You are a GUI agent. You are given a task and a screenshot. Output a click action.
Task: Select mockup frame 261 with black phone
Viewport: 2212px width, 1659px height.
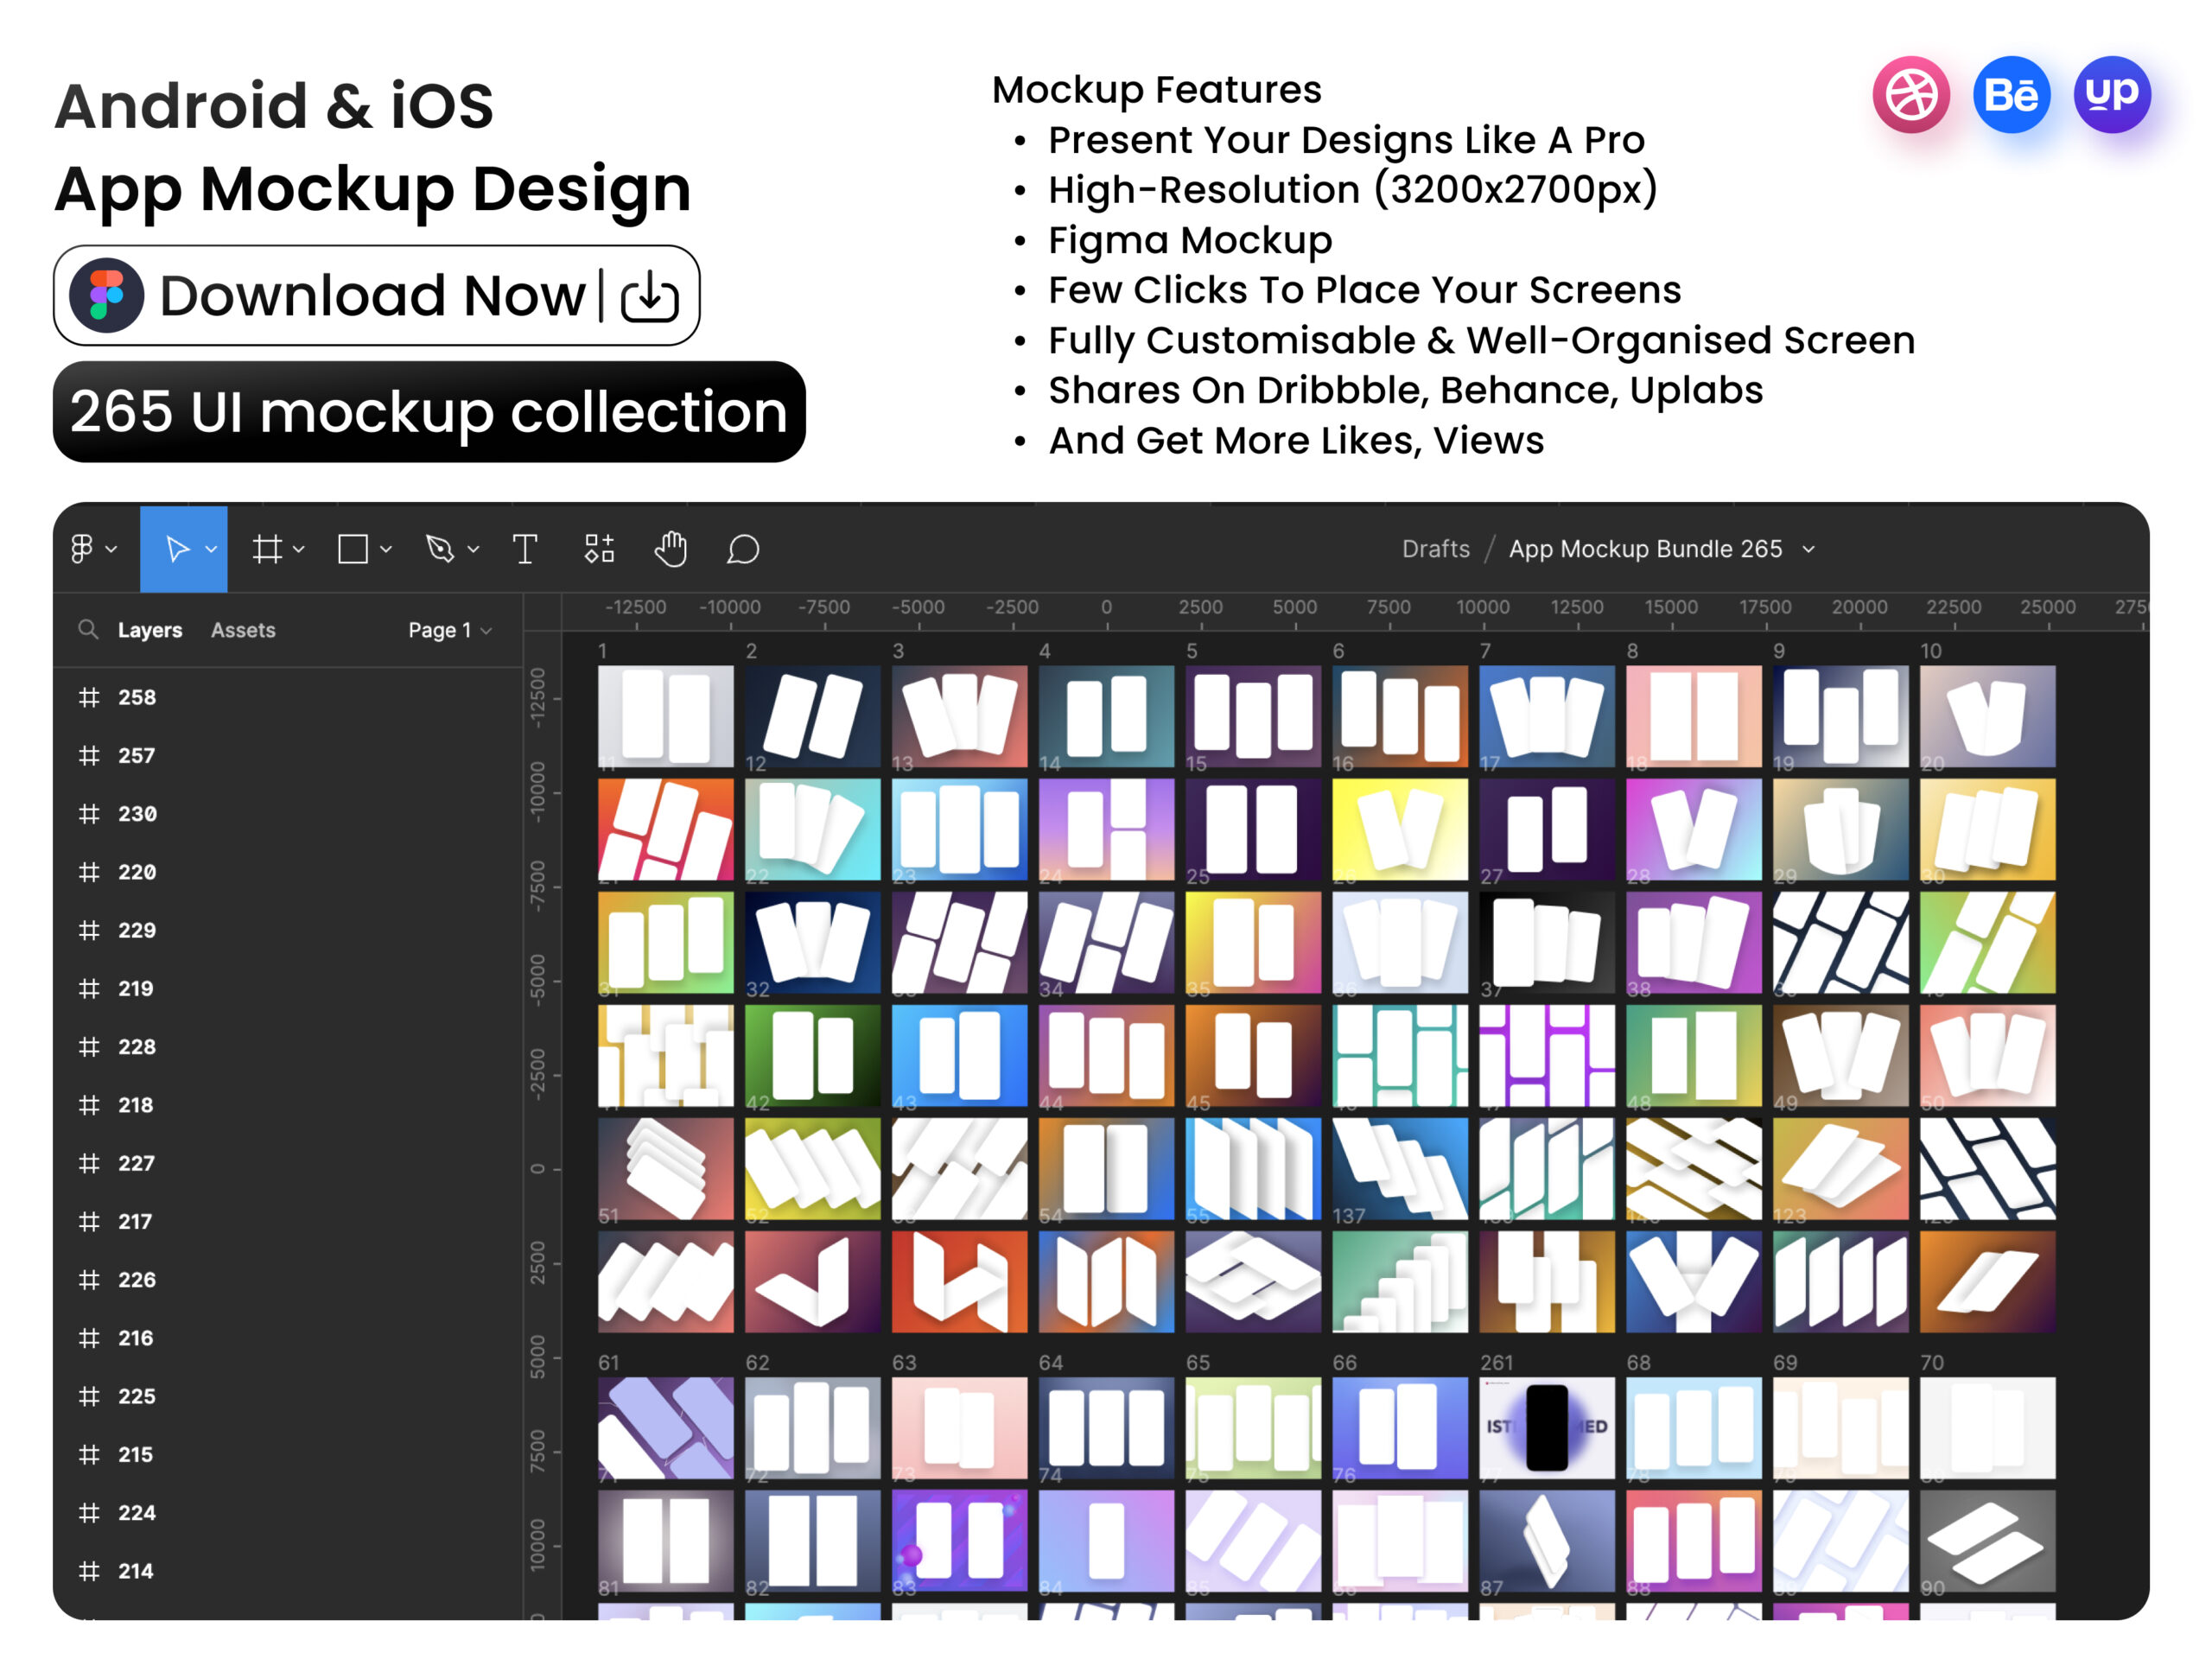pyautogui.click(x=1546, y=1428)
